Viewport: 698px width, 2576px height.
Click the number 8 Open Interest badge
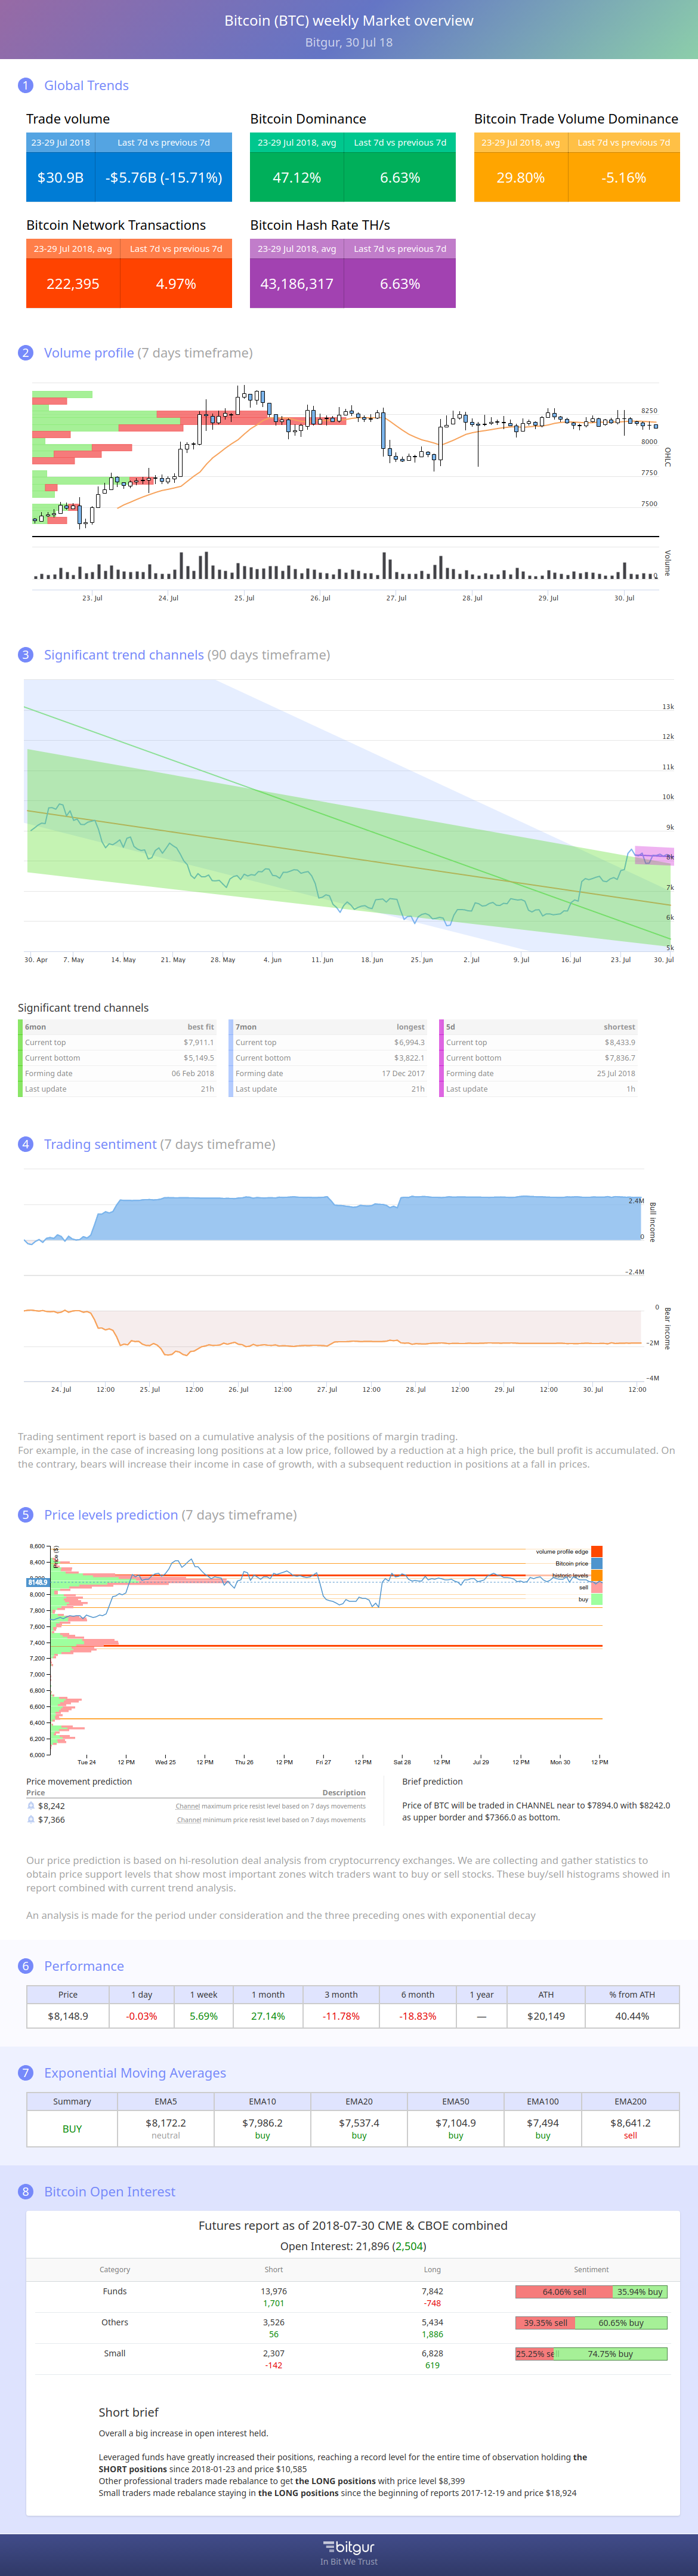[26, 2191]
